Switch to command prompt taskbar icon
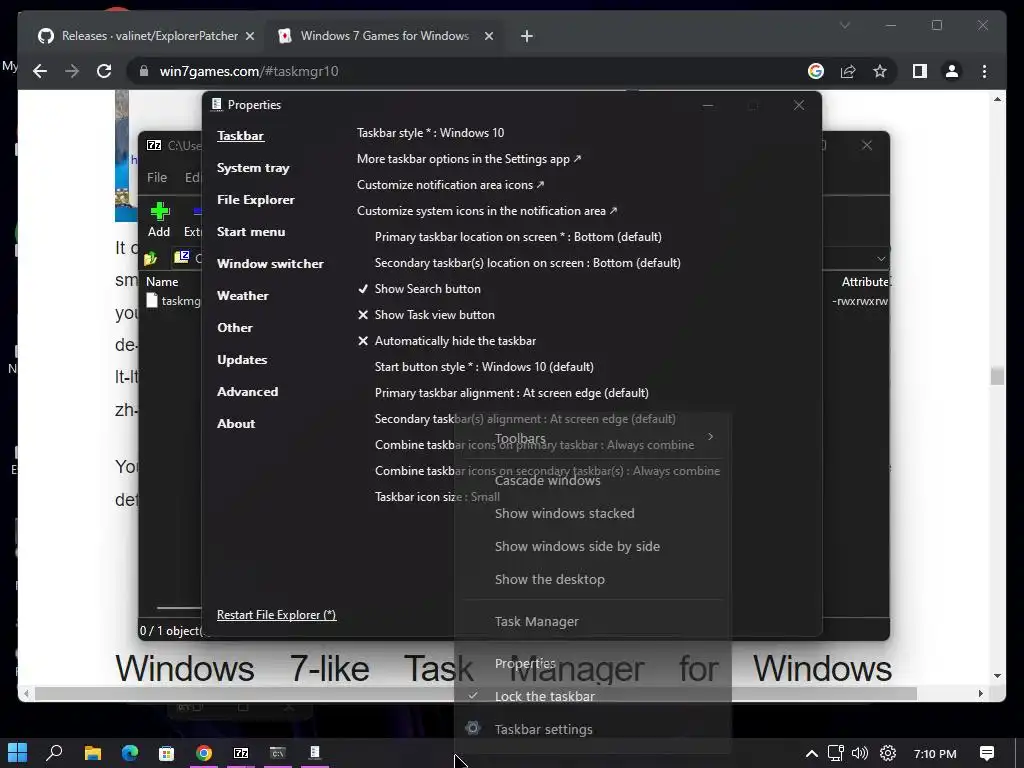Viewport: 1024px width, 768px height. point(278,753)
